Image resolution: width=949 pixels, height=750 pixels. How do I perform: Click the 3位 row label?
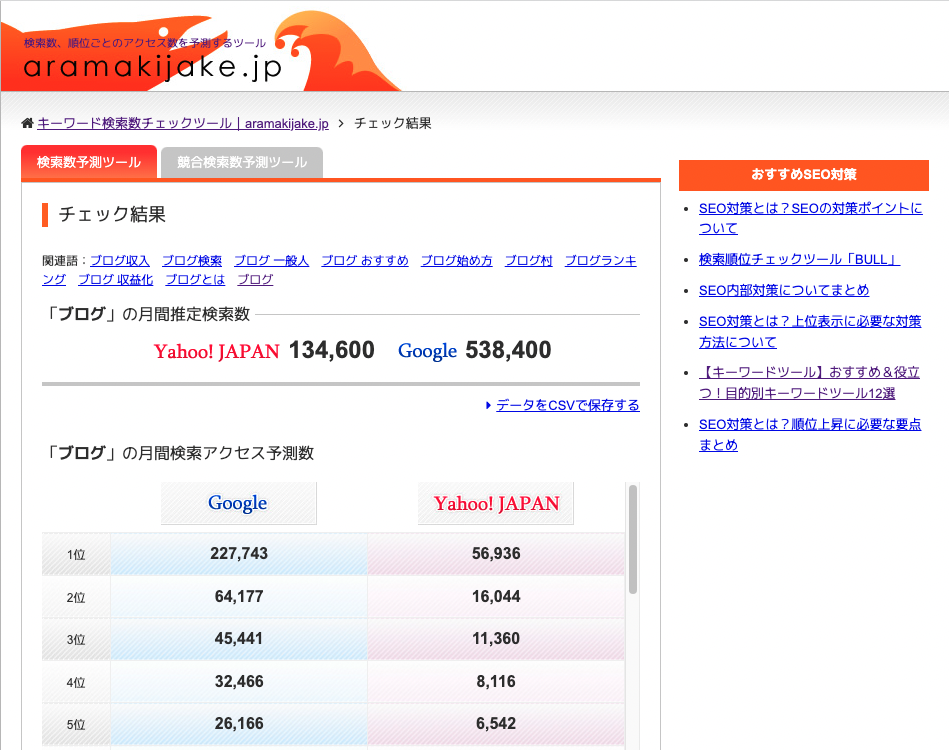tap(76, 639)
